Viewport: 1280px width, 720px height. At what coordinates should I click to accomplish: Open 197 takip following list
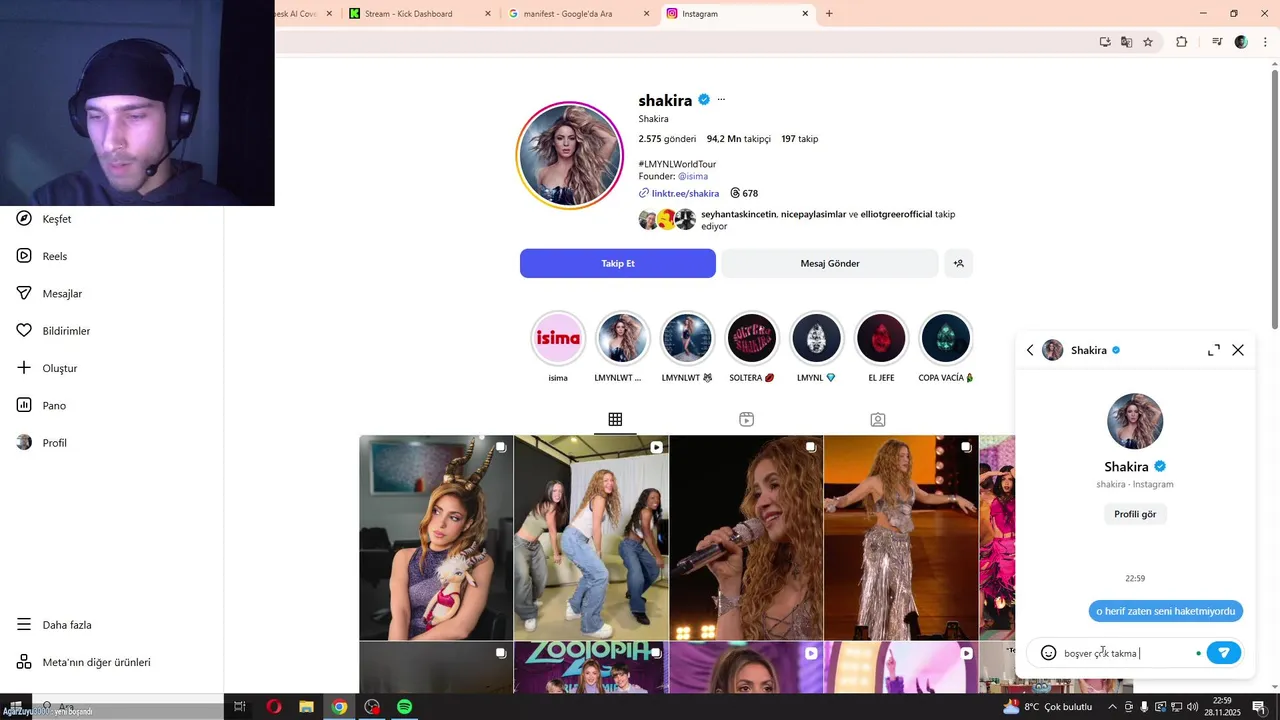800,139
